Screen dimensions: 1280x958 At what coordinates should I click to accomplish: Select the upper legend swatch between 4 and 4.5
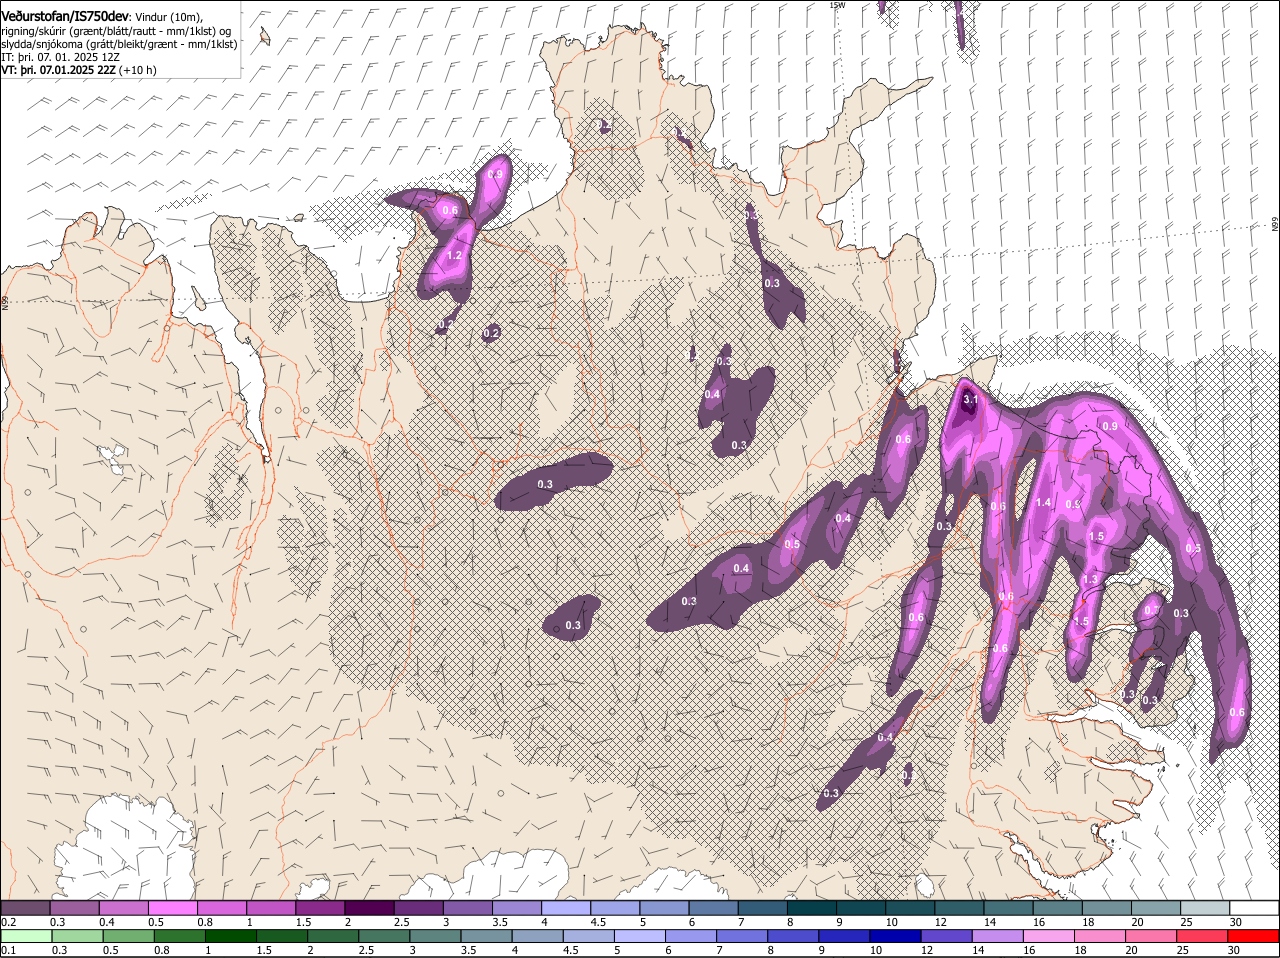[x=567, y=908]
